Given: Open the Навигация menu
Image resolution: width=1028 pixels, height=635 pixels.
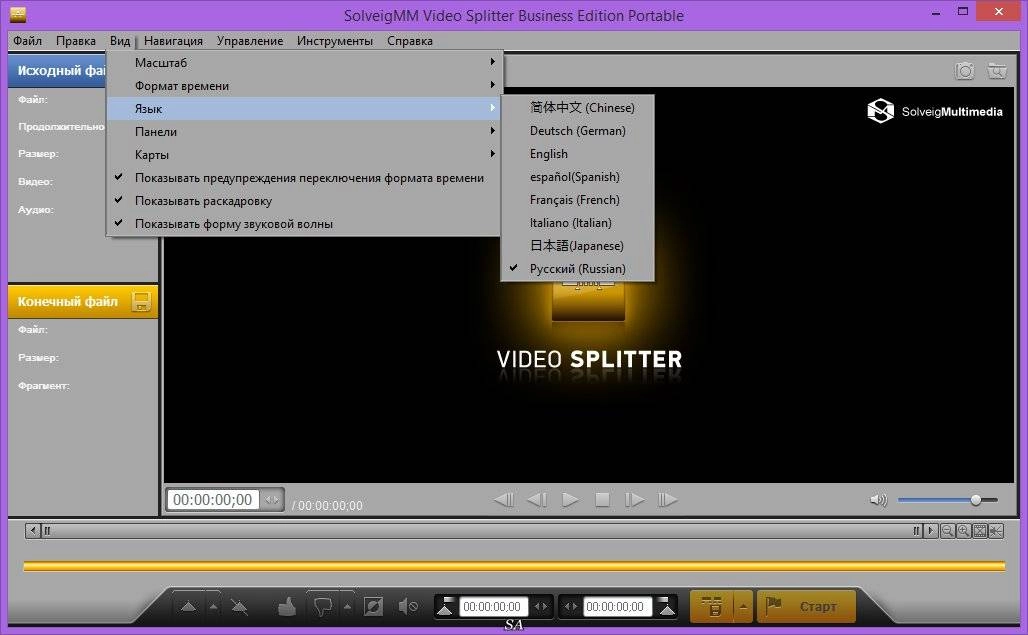Looking at the screenshot, I should [x=173, y=41].
